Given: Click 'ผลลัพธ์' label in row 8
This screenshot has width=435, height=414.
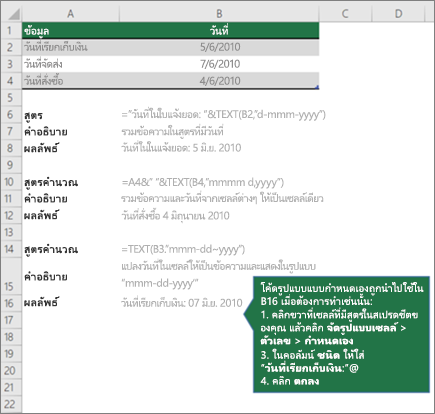Looking at the screenshot, I should [x=41, y=148].
